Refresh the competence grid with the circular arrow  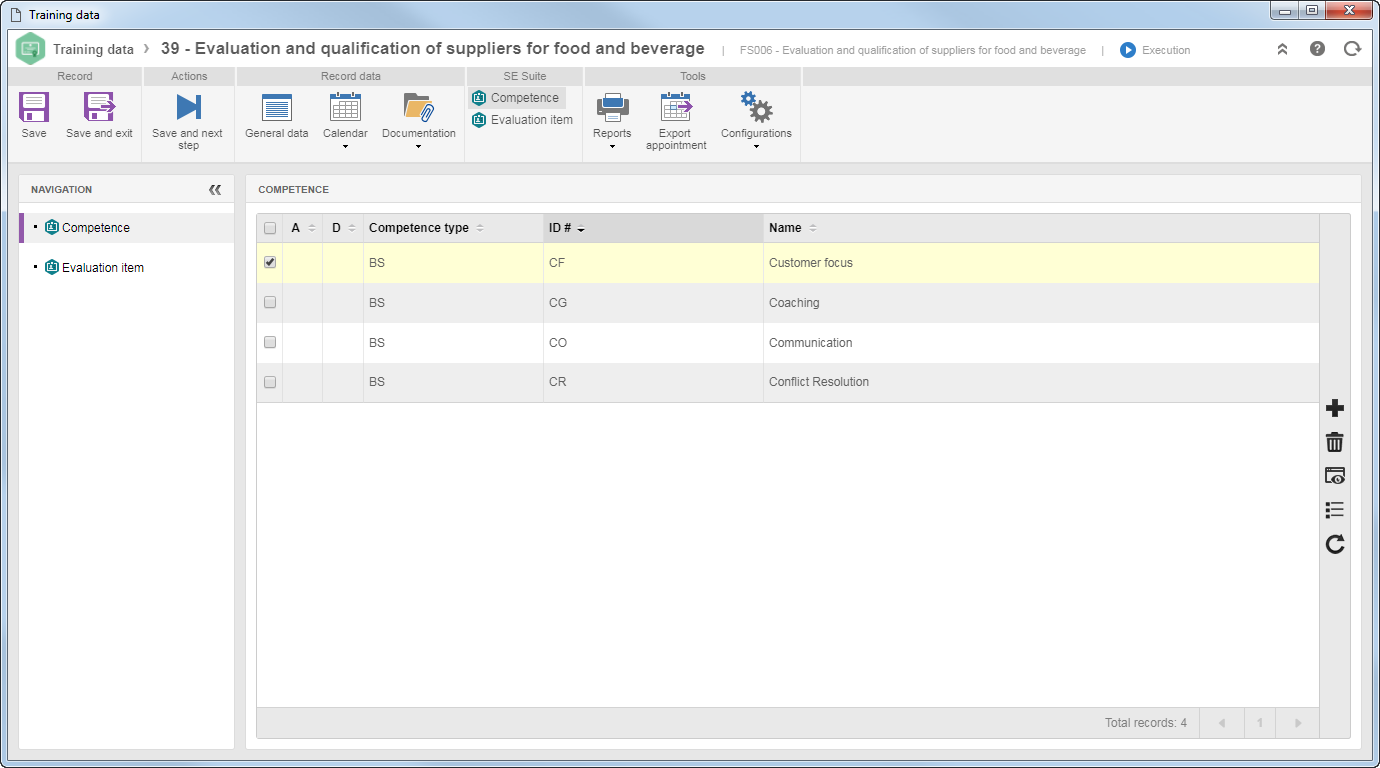pyautogui.click(x=1334, y=544)
